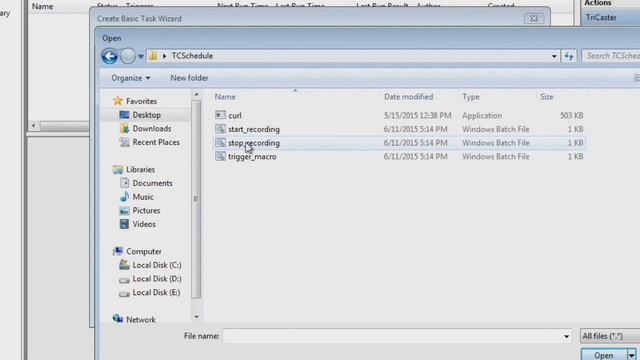640x360 pixels.
Task: Select Computer in navigation pane
Action: (143, 251)
